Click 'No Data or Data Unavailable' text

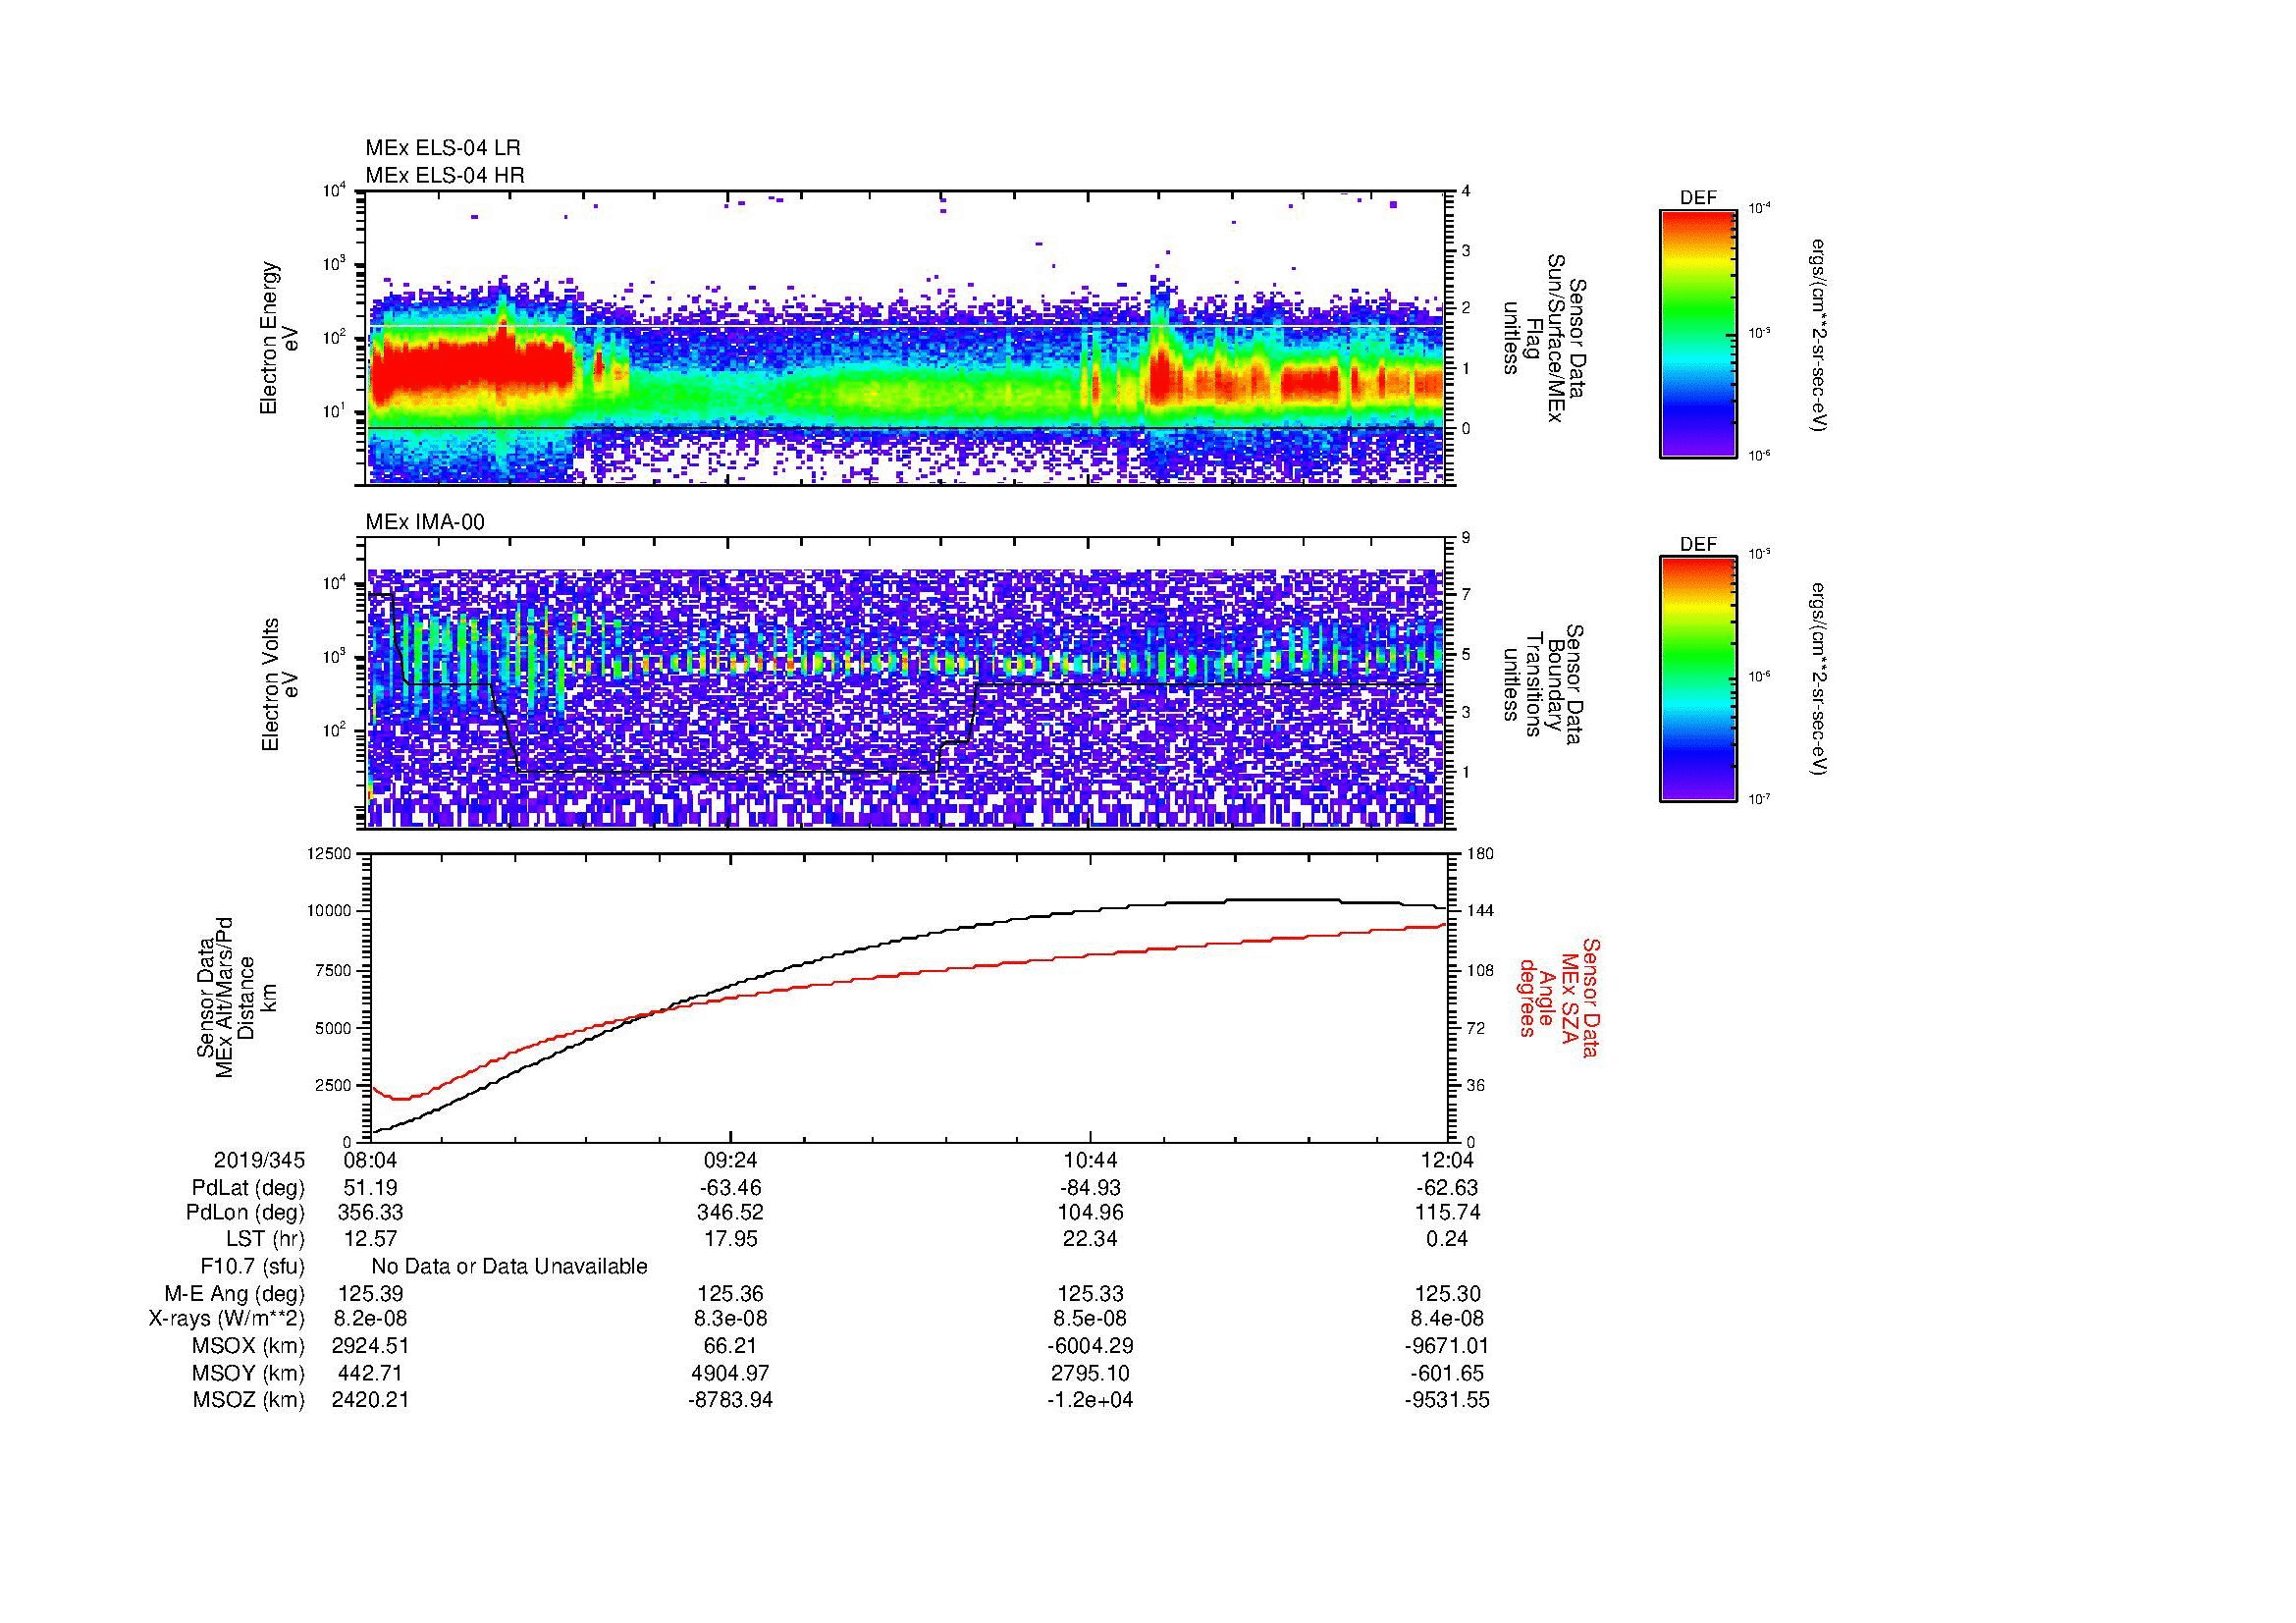[x=509, y=1267]
